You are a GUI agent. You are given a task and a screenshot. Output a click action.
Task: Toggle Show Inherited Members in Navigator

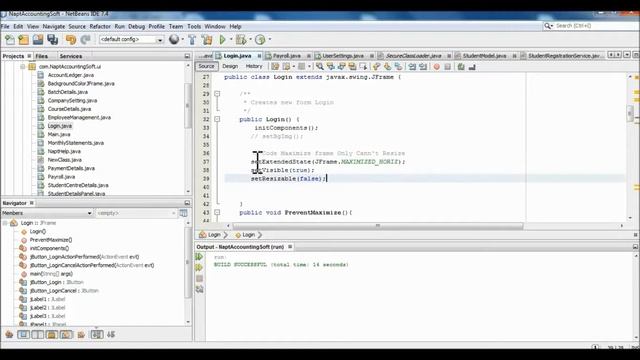tap(9, 335)
